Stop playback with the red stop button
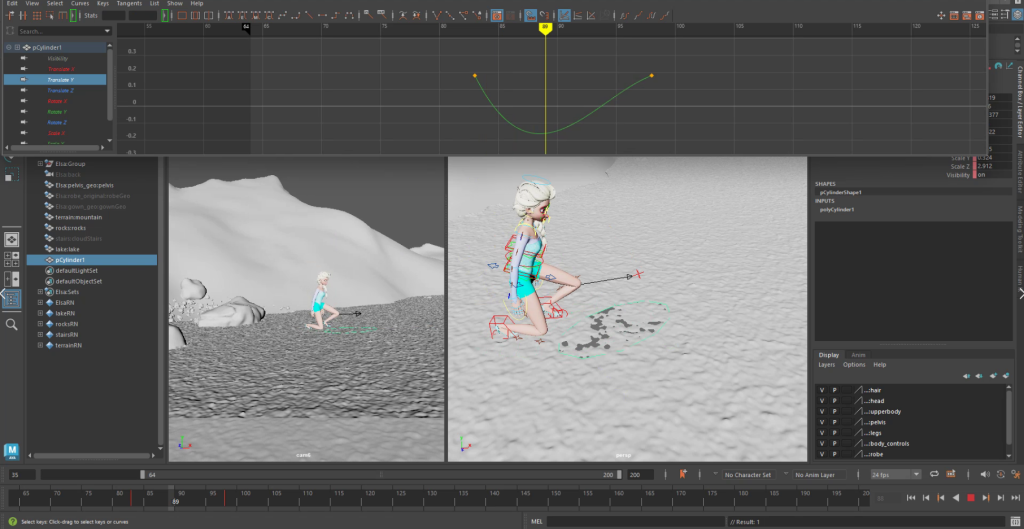 pyautogui.click(x=970, y=498)
